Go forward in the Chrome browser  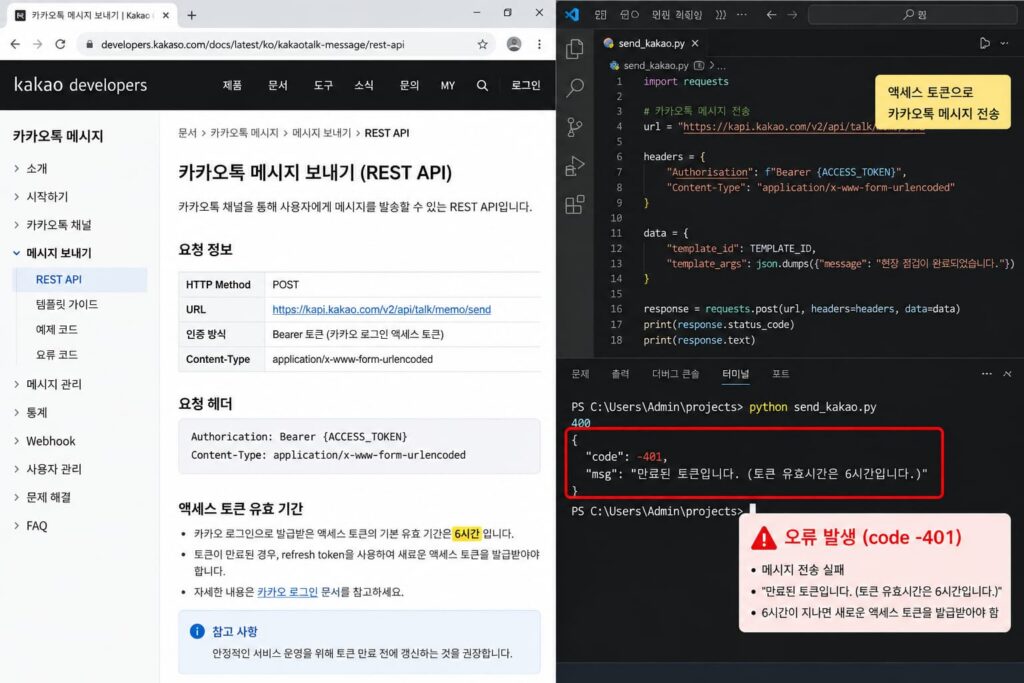click(x=38, y=44)
